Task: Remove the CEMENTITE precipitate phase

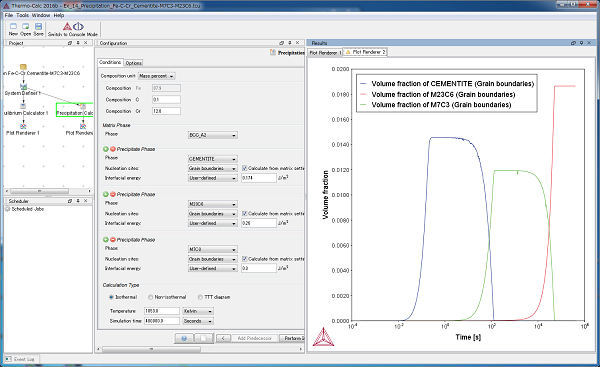Action: [x=113, y=149]
